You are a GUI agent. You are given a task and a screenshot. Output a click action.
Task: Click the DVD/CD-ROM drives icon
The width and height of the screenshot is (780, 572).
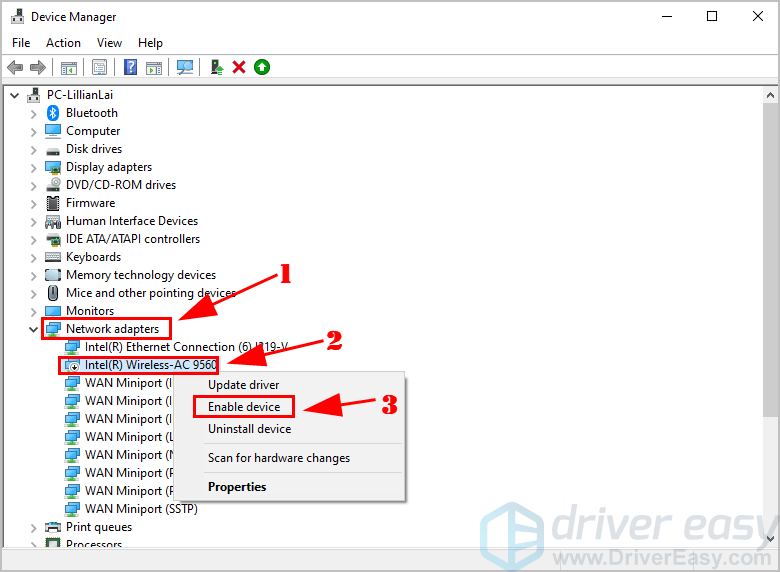pyautogui.click(x=53, y=185)
